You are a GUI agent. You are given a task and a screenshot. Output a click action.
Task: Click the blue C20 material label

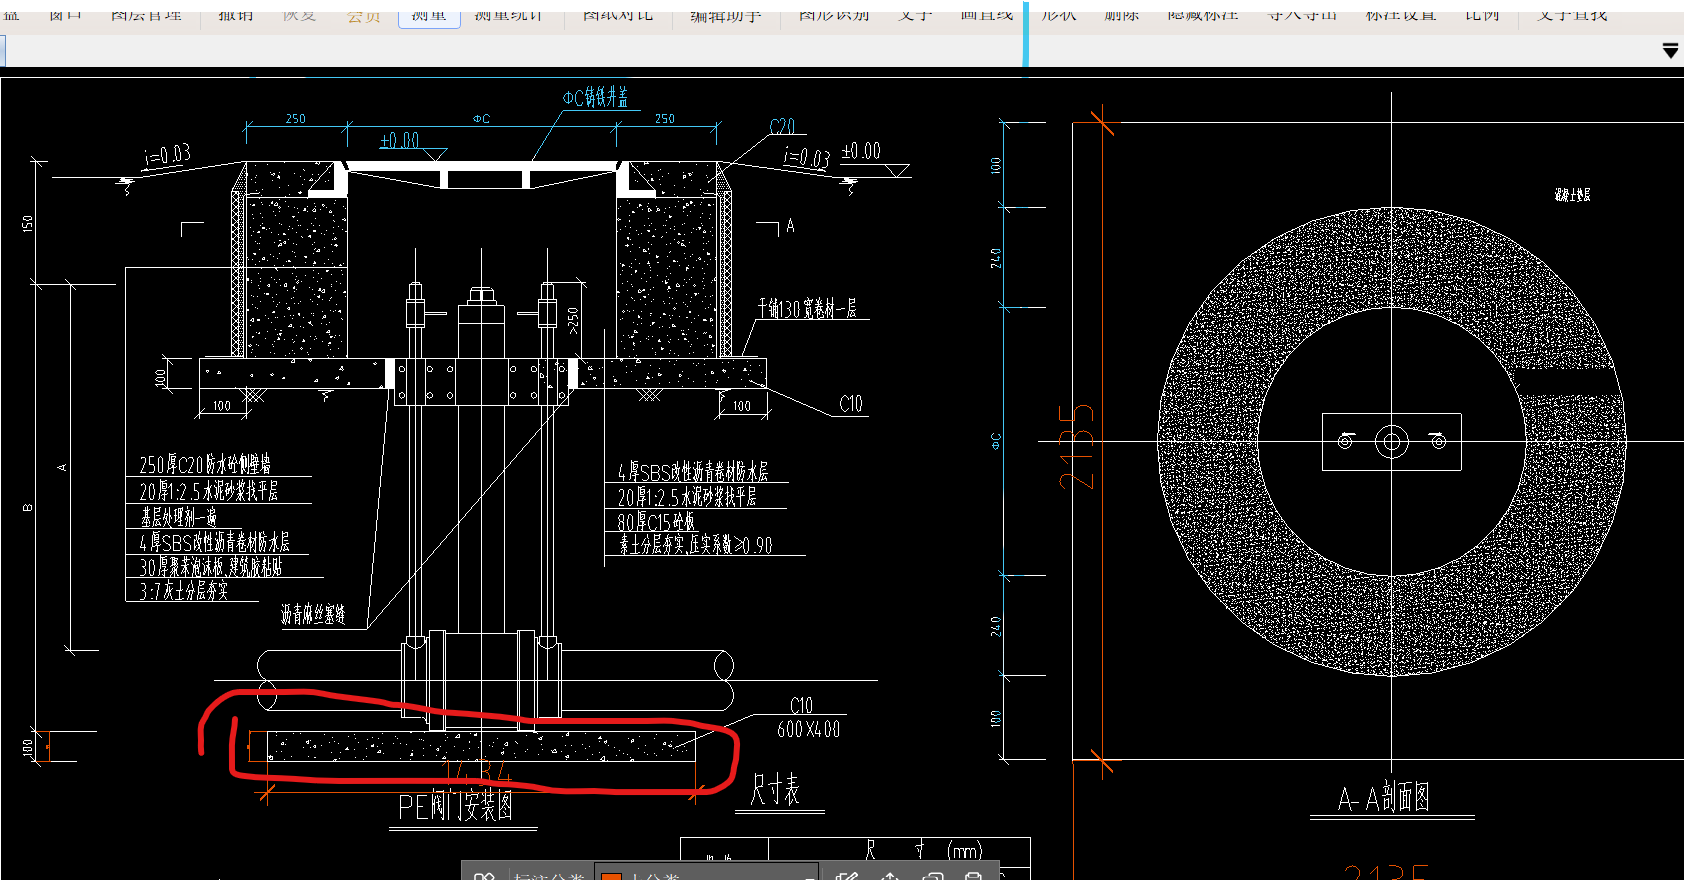coord(782,127)
